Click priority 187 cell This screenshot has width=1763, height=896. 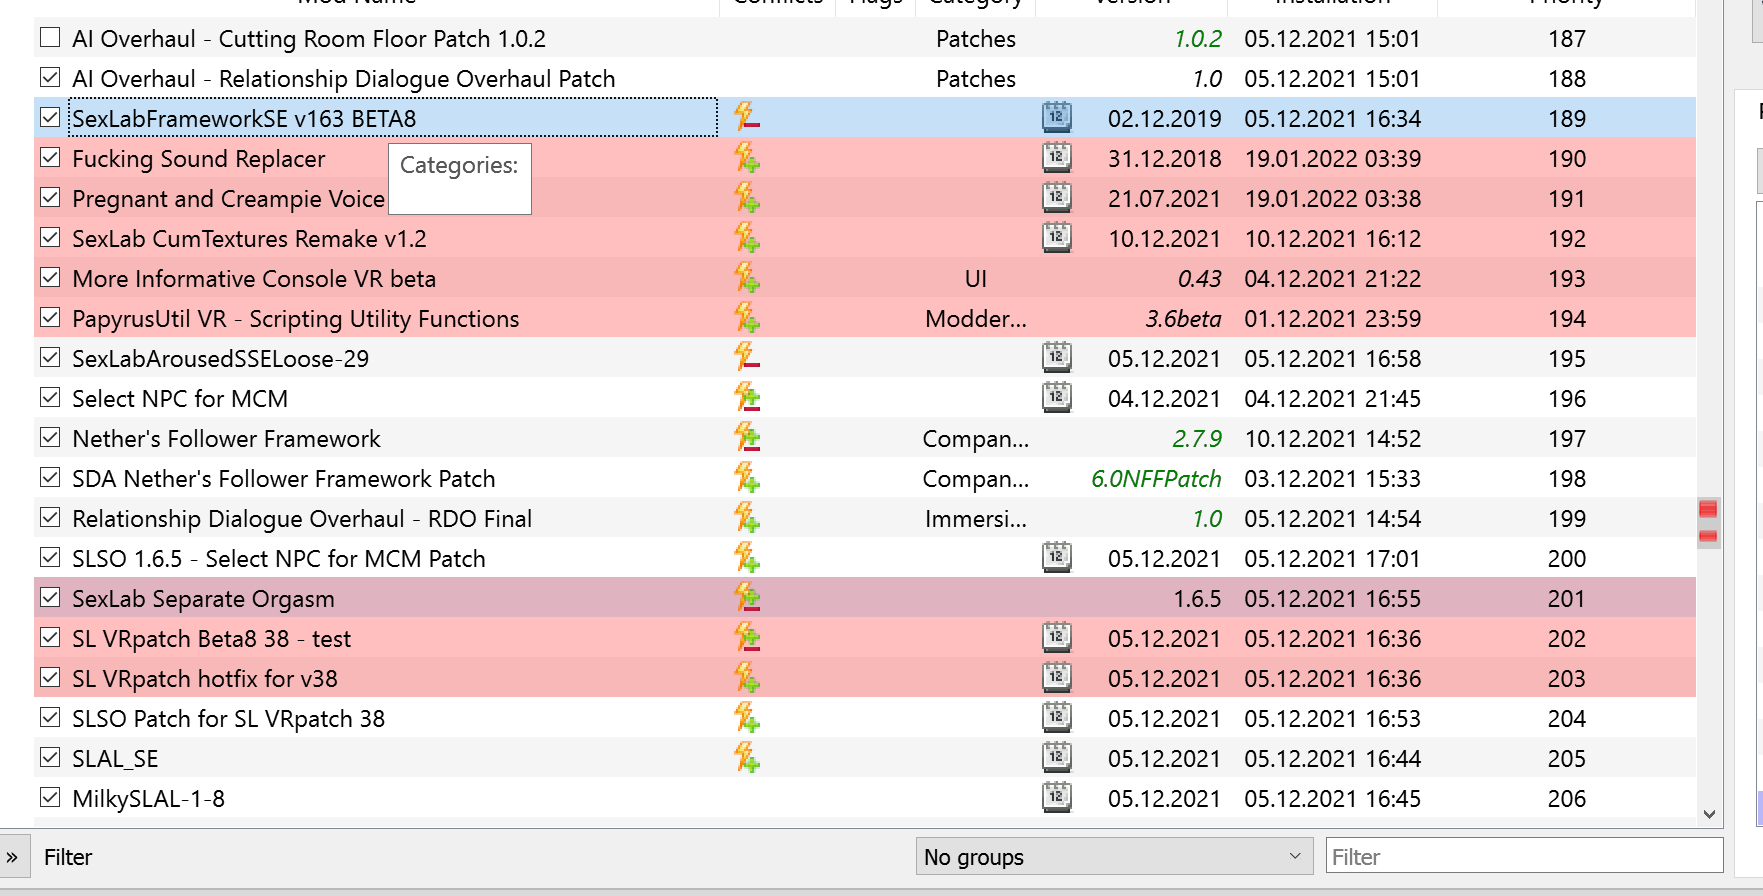(1567, 39)
